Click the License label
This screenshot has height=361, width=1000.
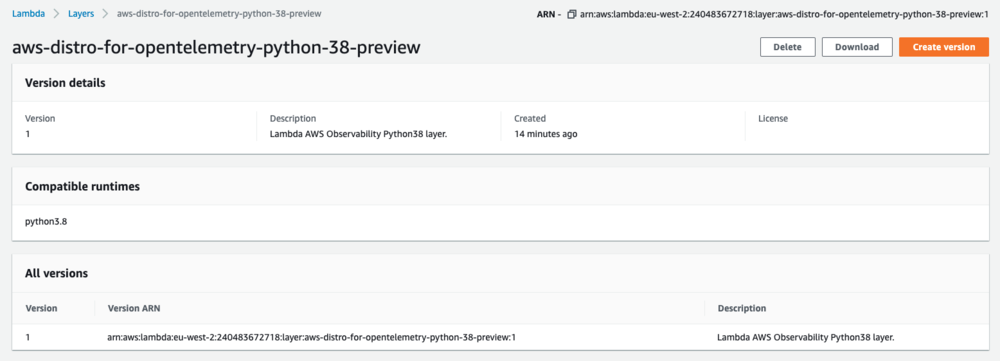pos(772,119)
